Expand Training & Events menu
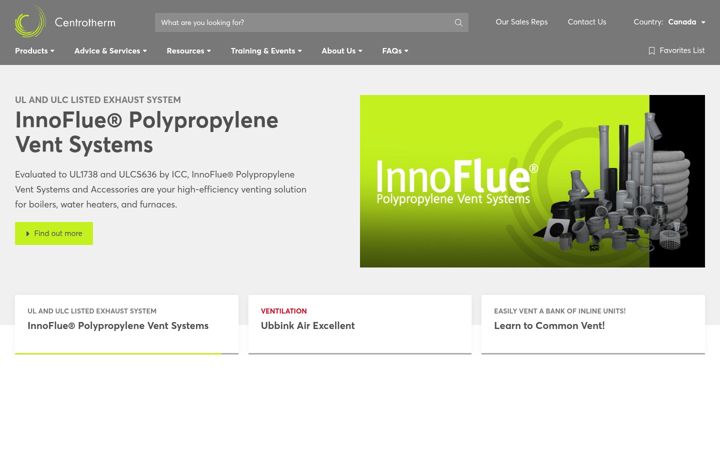Image resolution: width=720 pixels, height=450 pixels. [x=266, y=51]
